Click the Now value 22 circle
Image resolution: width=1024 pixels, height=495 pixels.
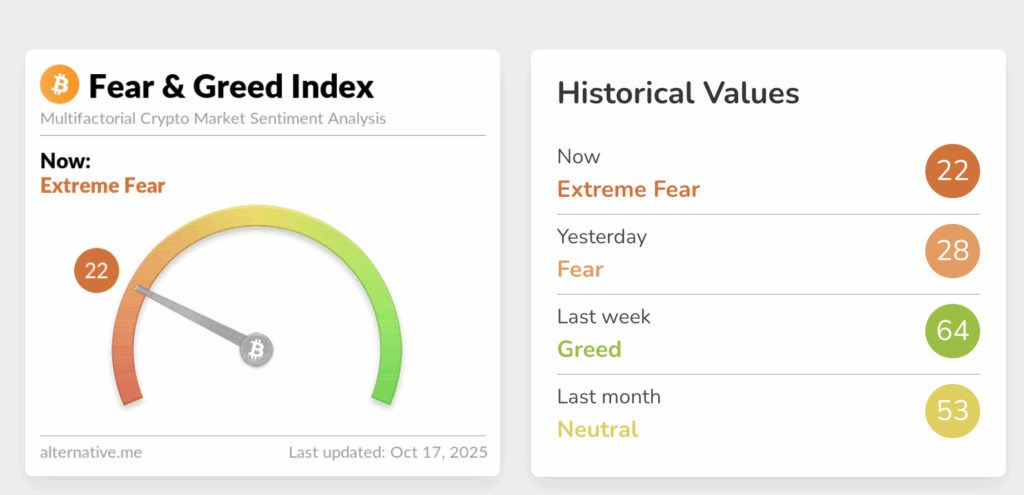953,171
